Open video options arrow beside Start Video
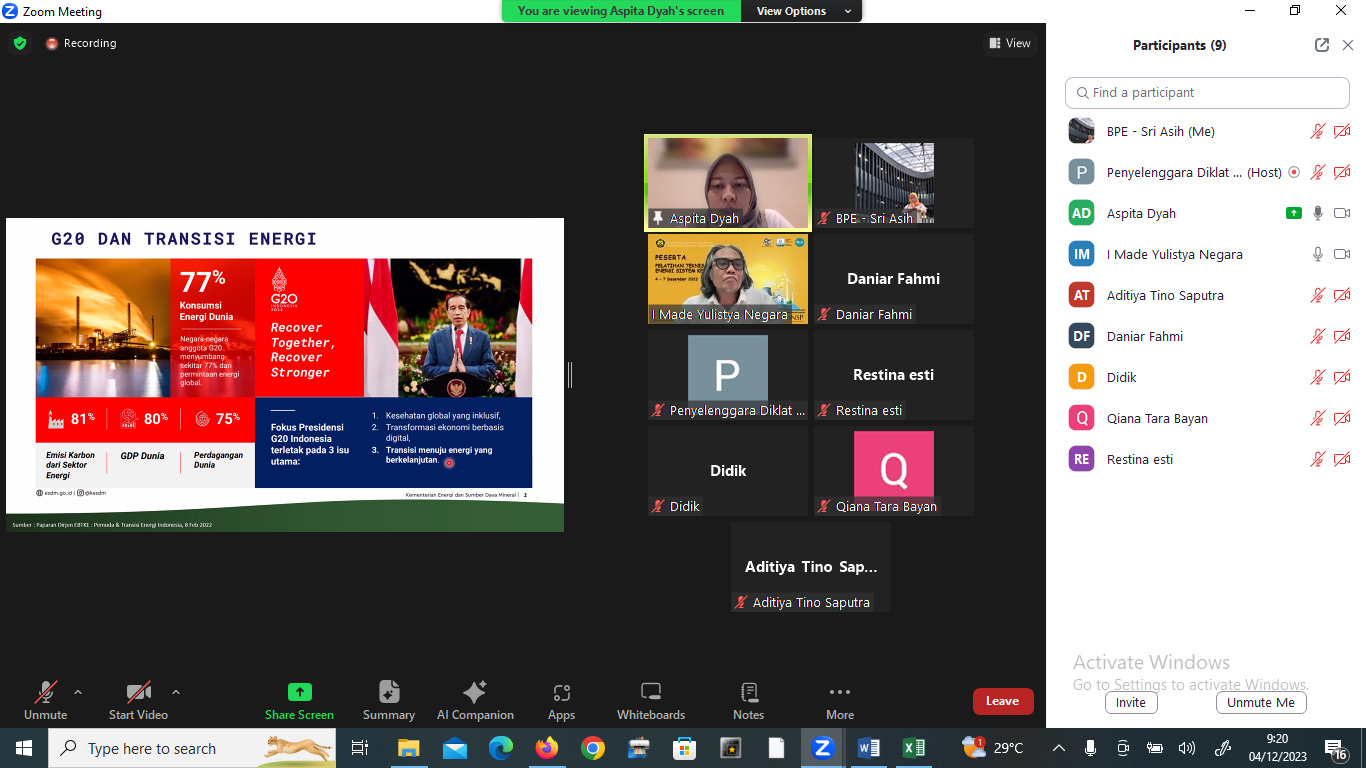1366x768 pixels. click(176, 691)
